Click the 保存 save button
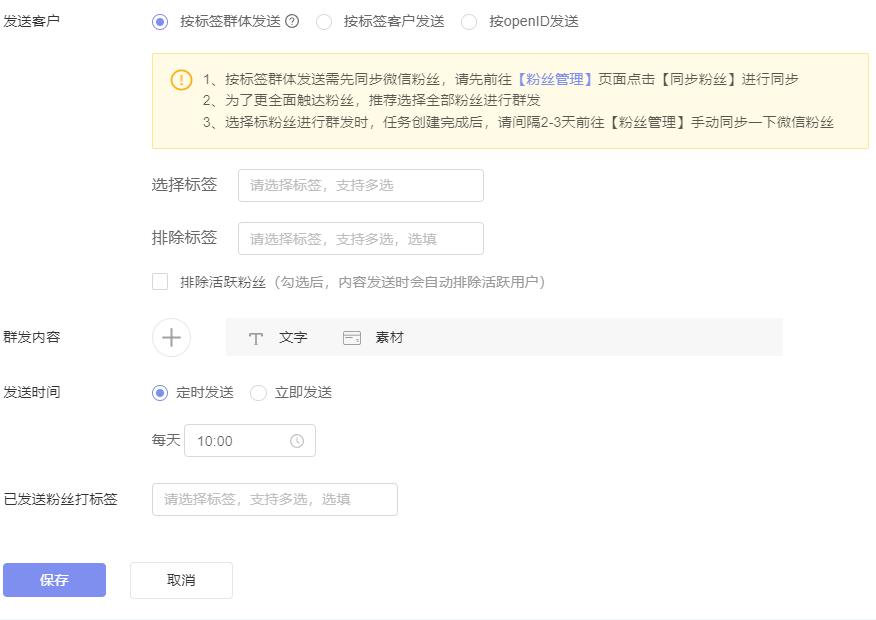The width and height of the screenshot is (876, 620). coord(54,580)
